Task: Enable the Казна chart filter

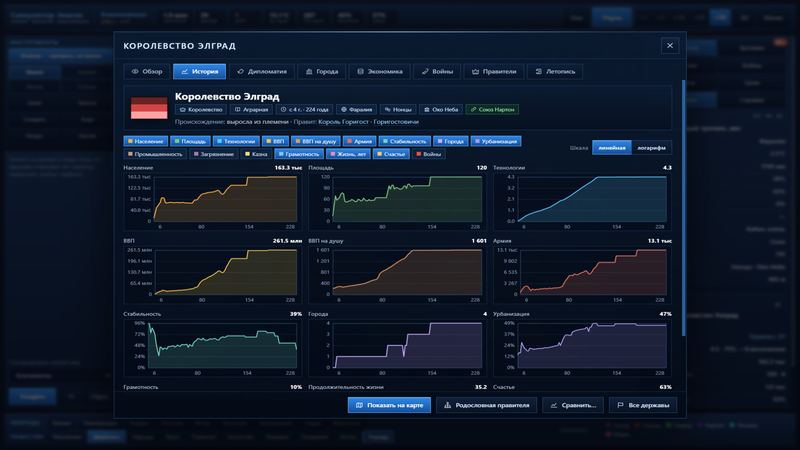Action: click(x=256, y=154)
